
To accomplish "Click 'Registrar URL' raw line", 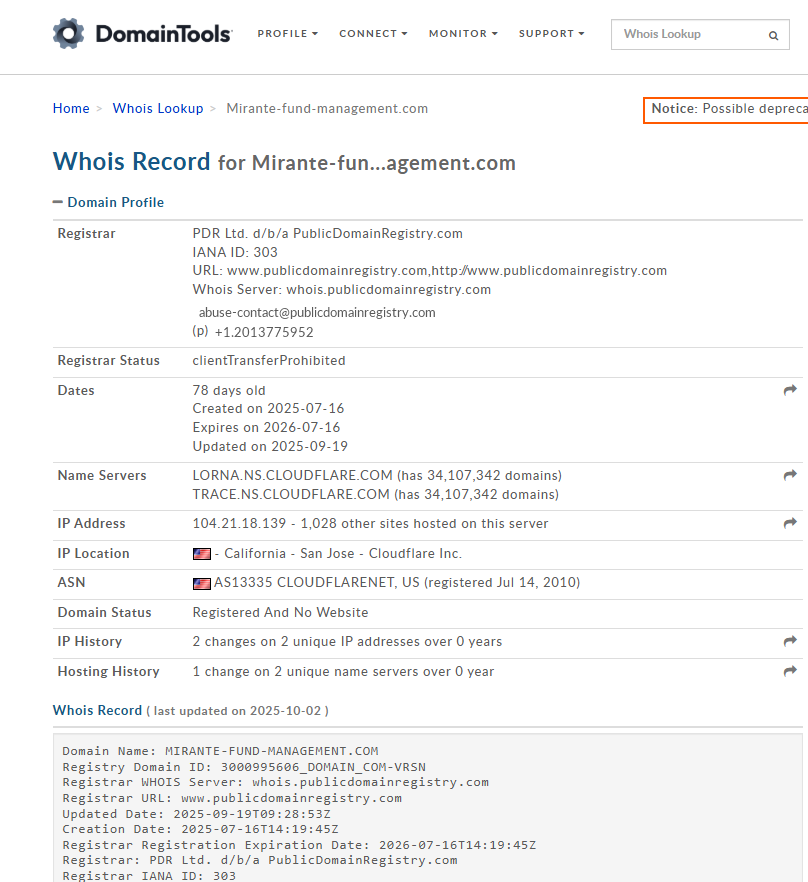I will click(x=232, y=798).
